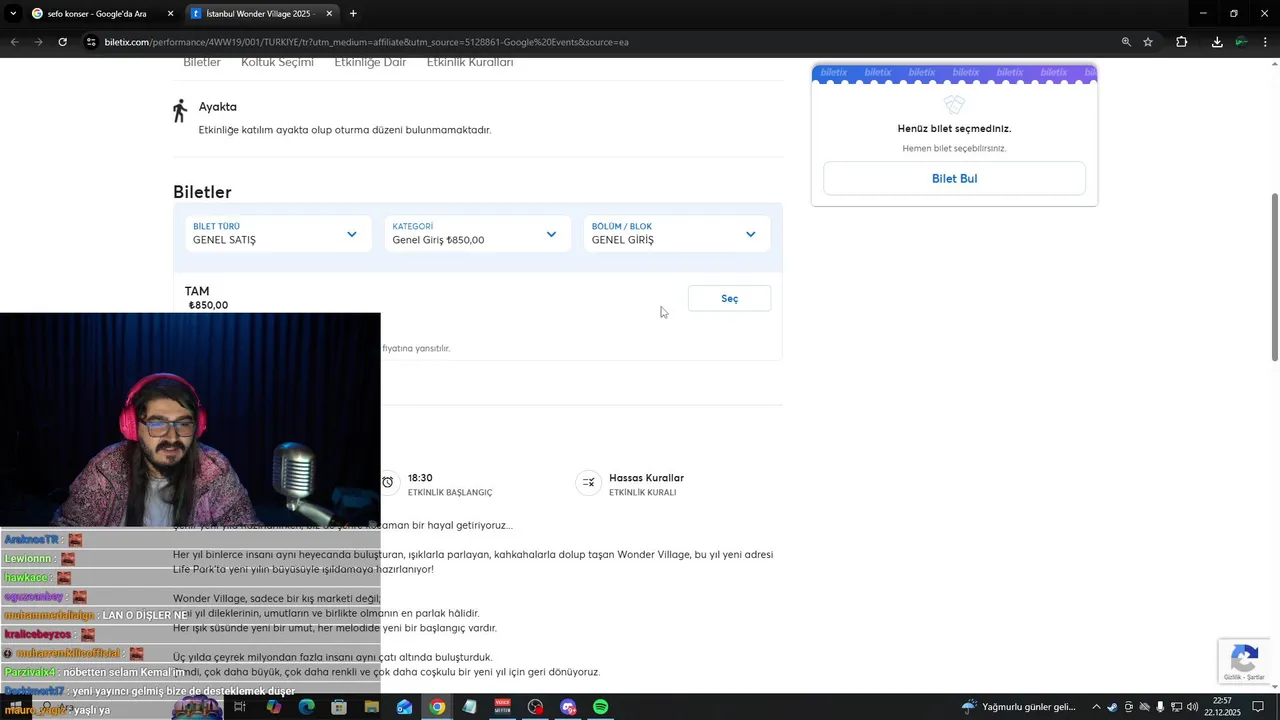
Task: Bookmark this page with the star icon
Action: click(x=1148, y=42)
